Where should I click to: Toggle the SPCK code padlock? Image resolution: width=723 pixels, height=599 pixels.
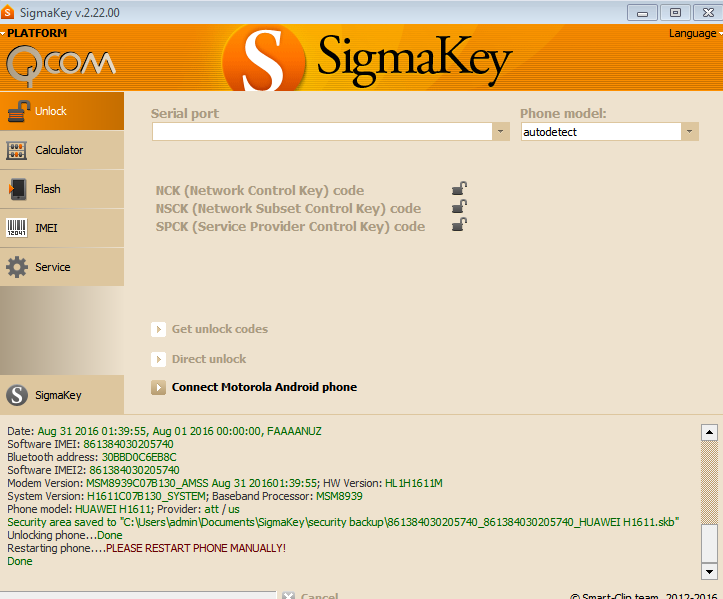[x=459, y=226]
